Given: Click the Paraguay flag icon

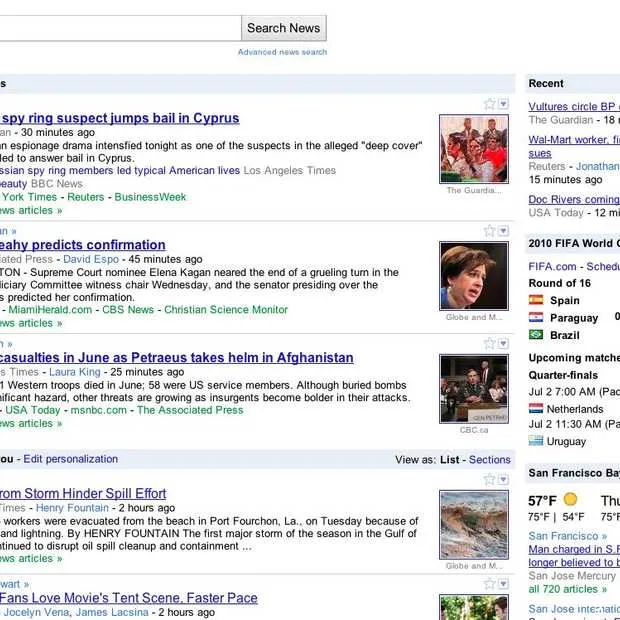Looking at the screenshot, I should pyautogui.click(x=536, y=317).
